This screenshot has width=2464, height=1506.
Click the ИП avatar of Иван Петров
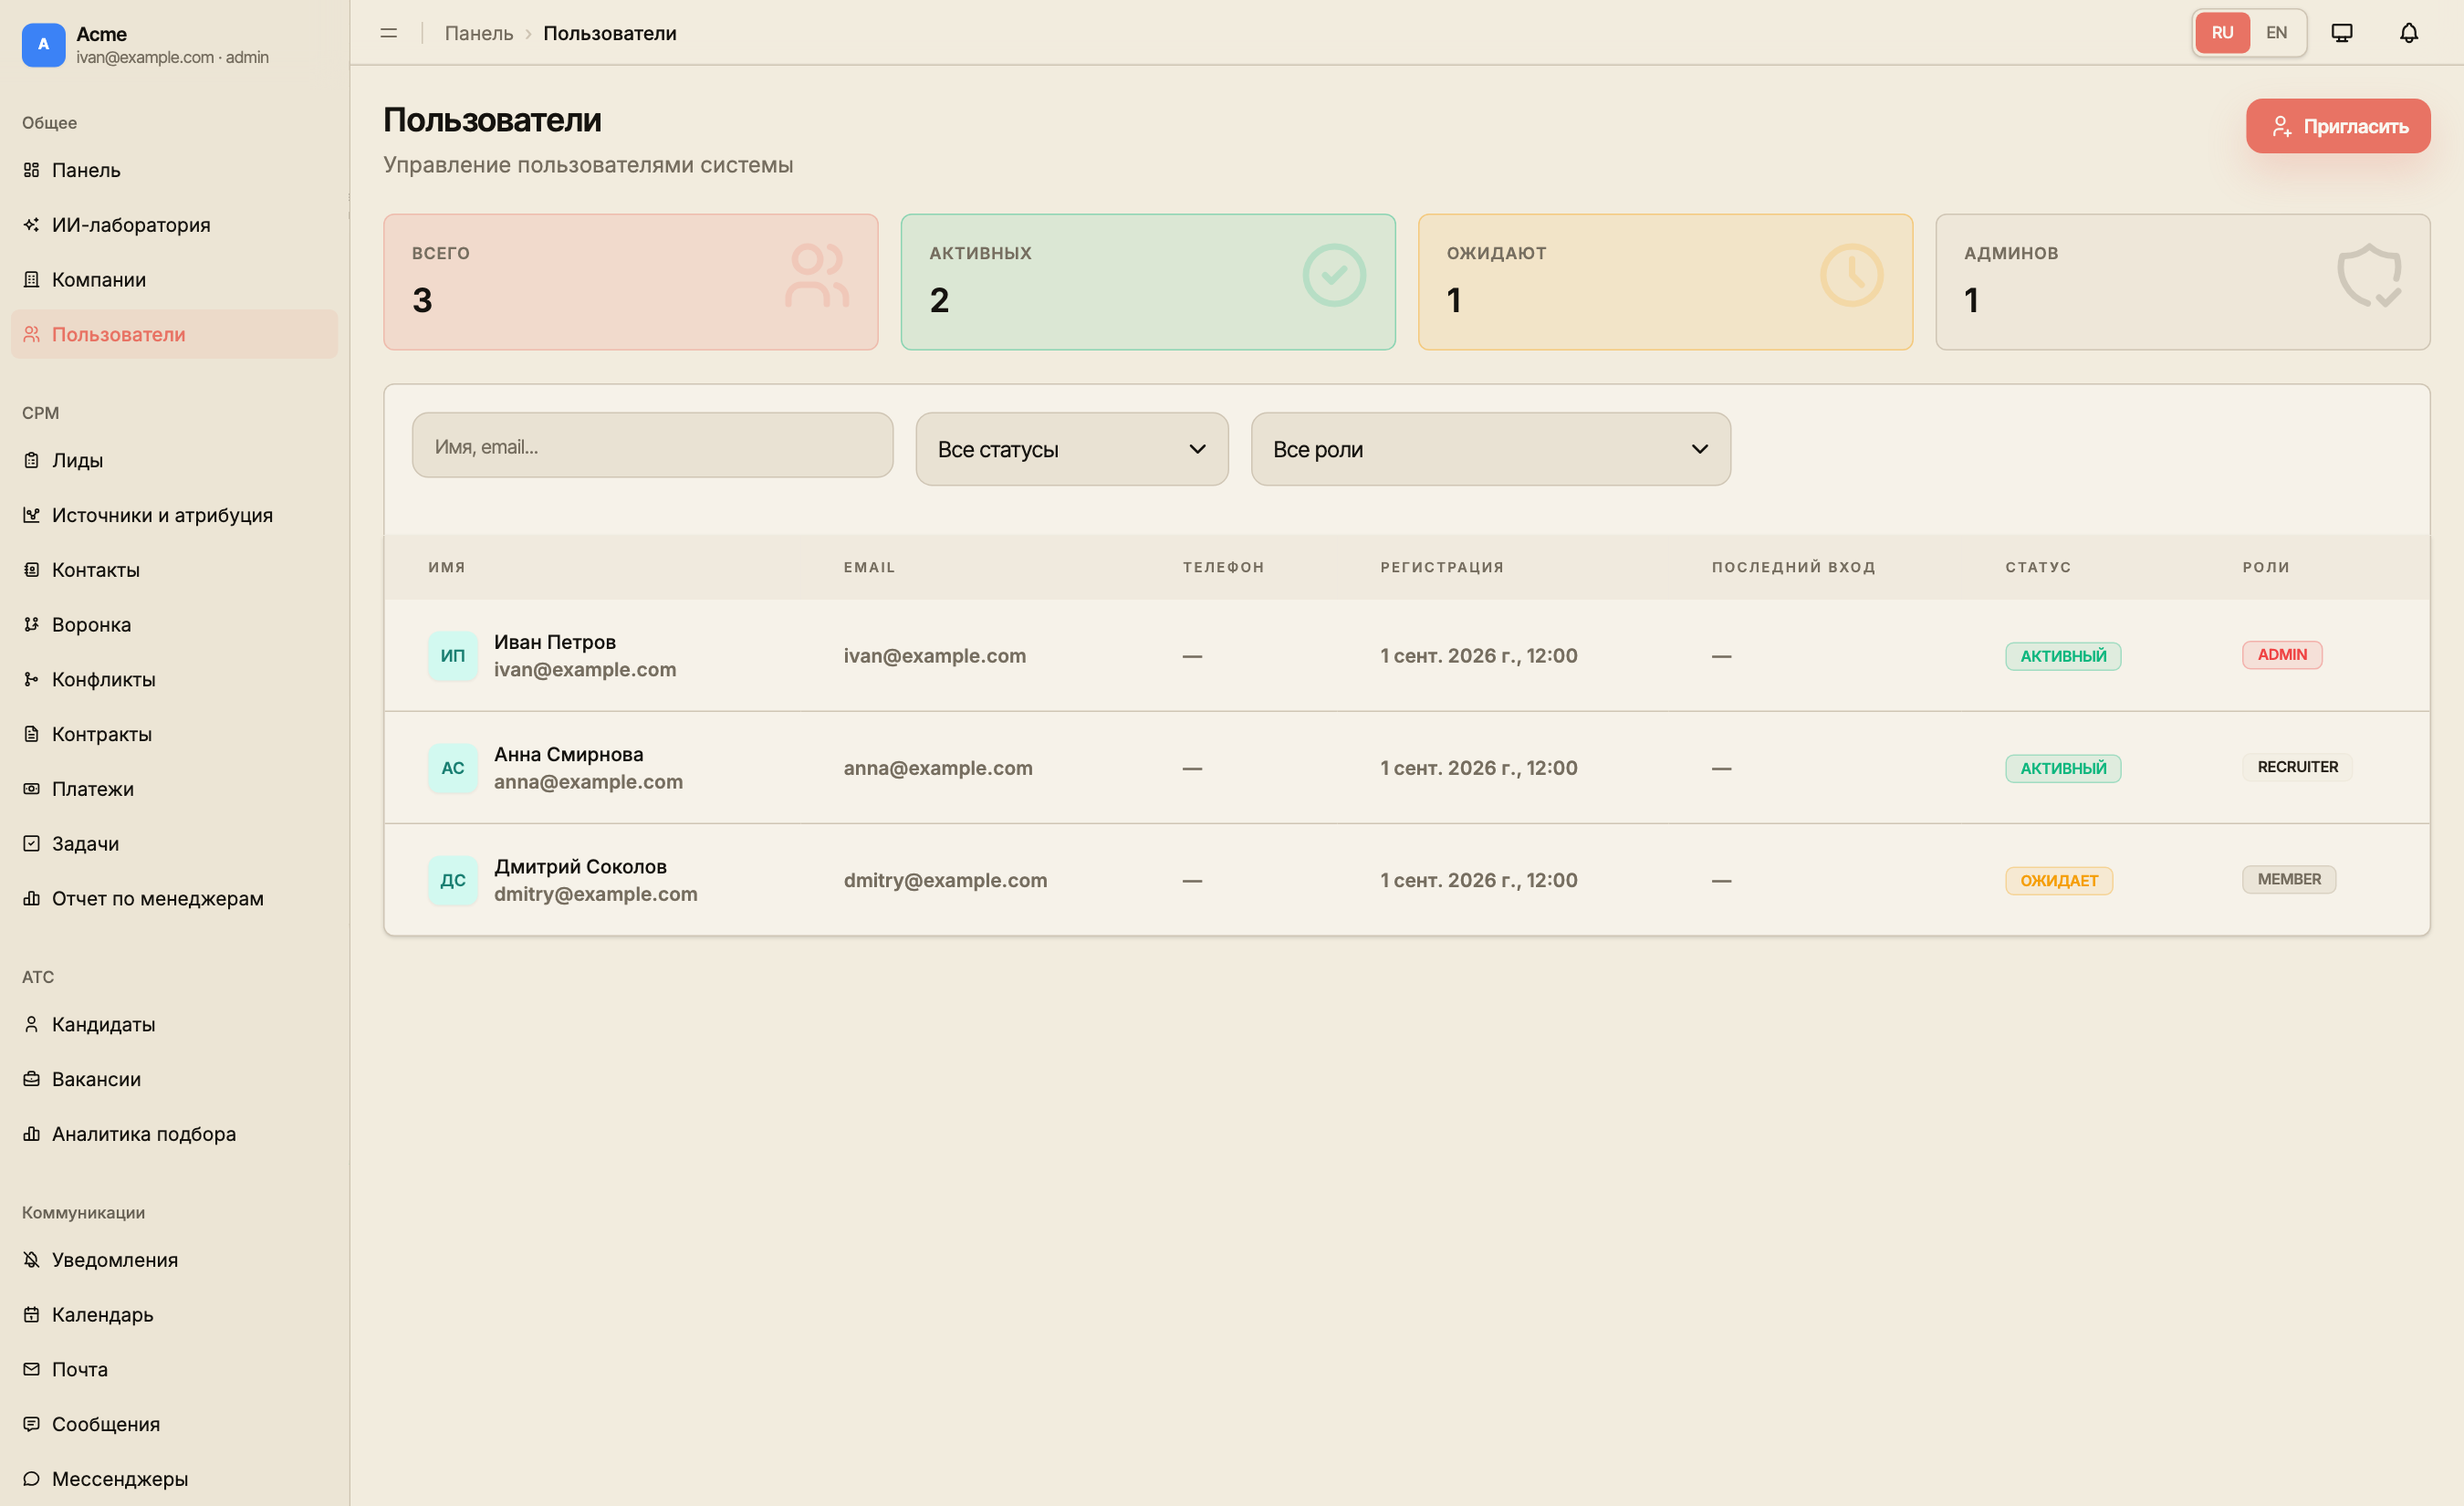pyautogui.click(x=453, y=655)
